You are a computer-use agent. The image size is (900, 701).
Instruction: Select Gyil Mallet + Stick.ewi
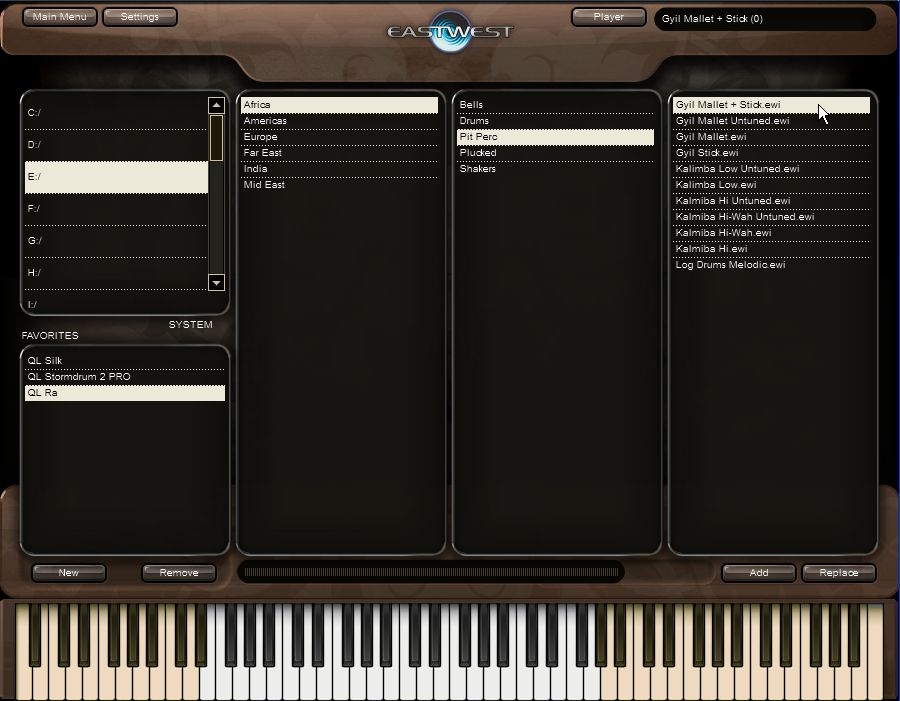pyautogui.click(x=771, y=104)
